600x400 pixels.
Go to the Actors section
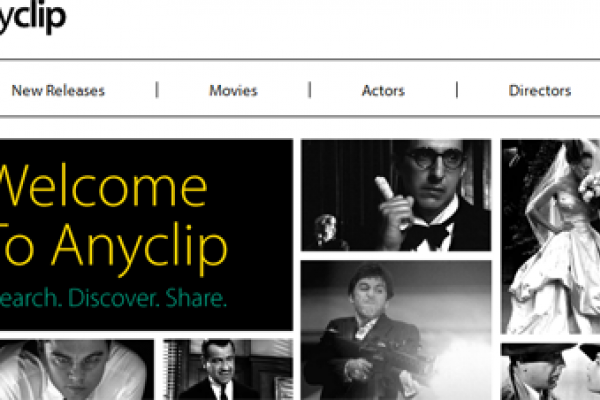pos(383,91)
